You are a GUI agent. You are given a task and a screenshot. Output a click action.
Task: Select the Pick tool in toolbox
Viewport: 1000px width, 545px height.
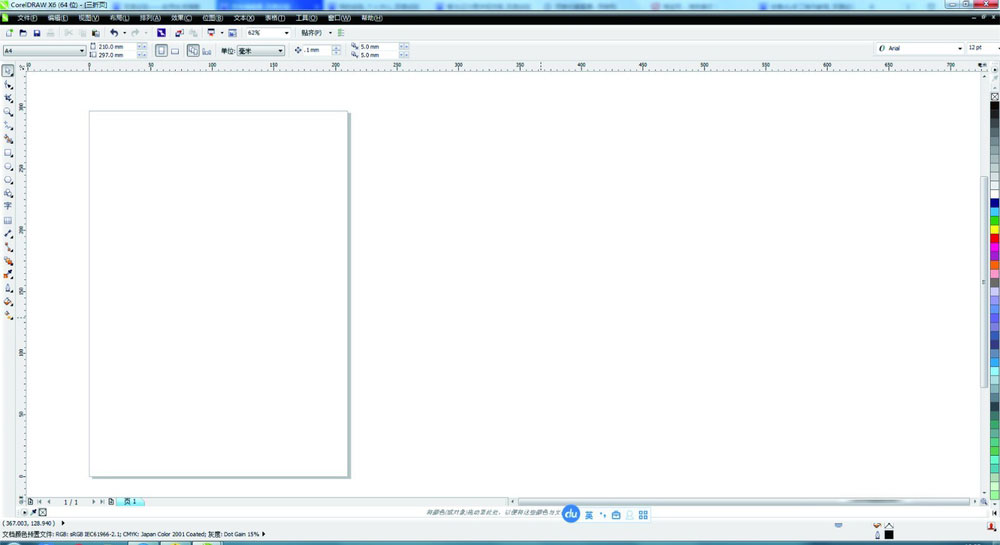[8, 71]
